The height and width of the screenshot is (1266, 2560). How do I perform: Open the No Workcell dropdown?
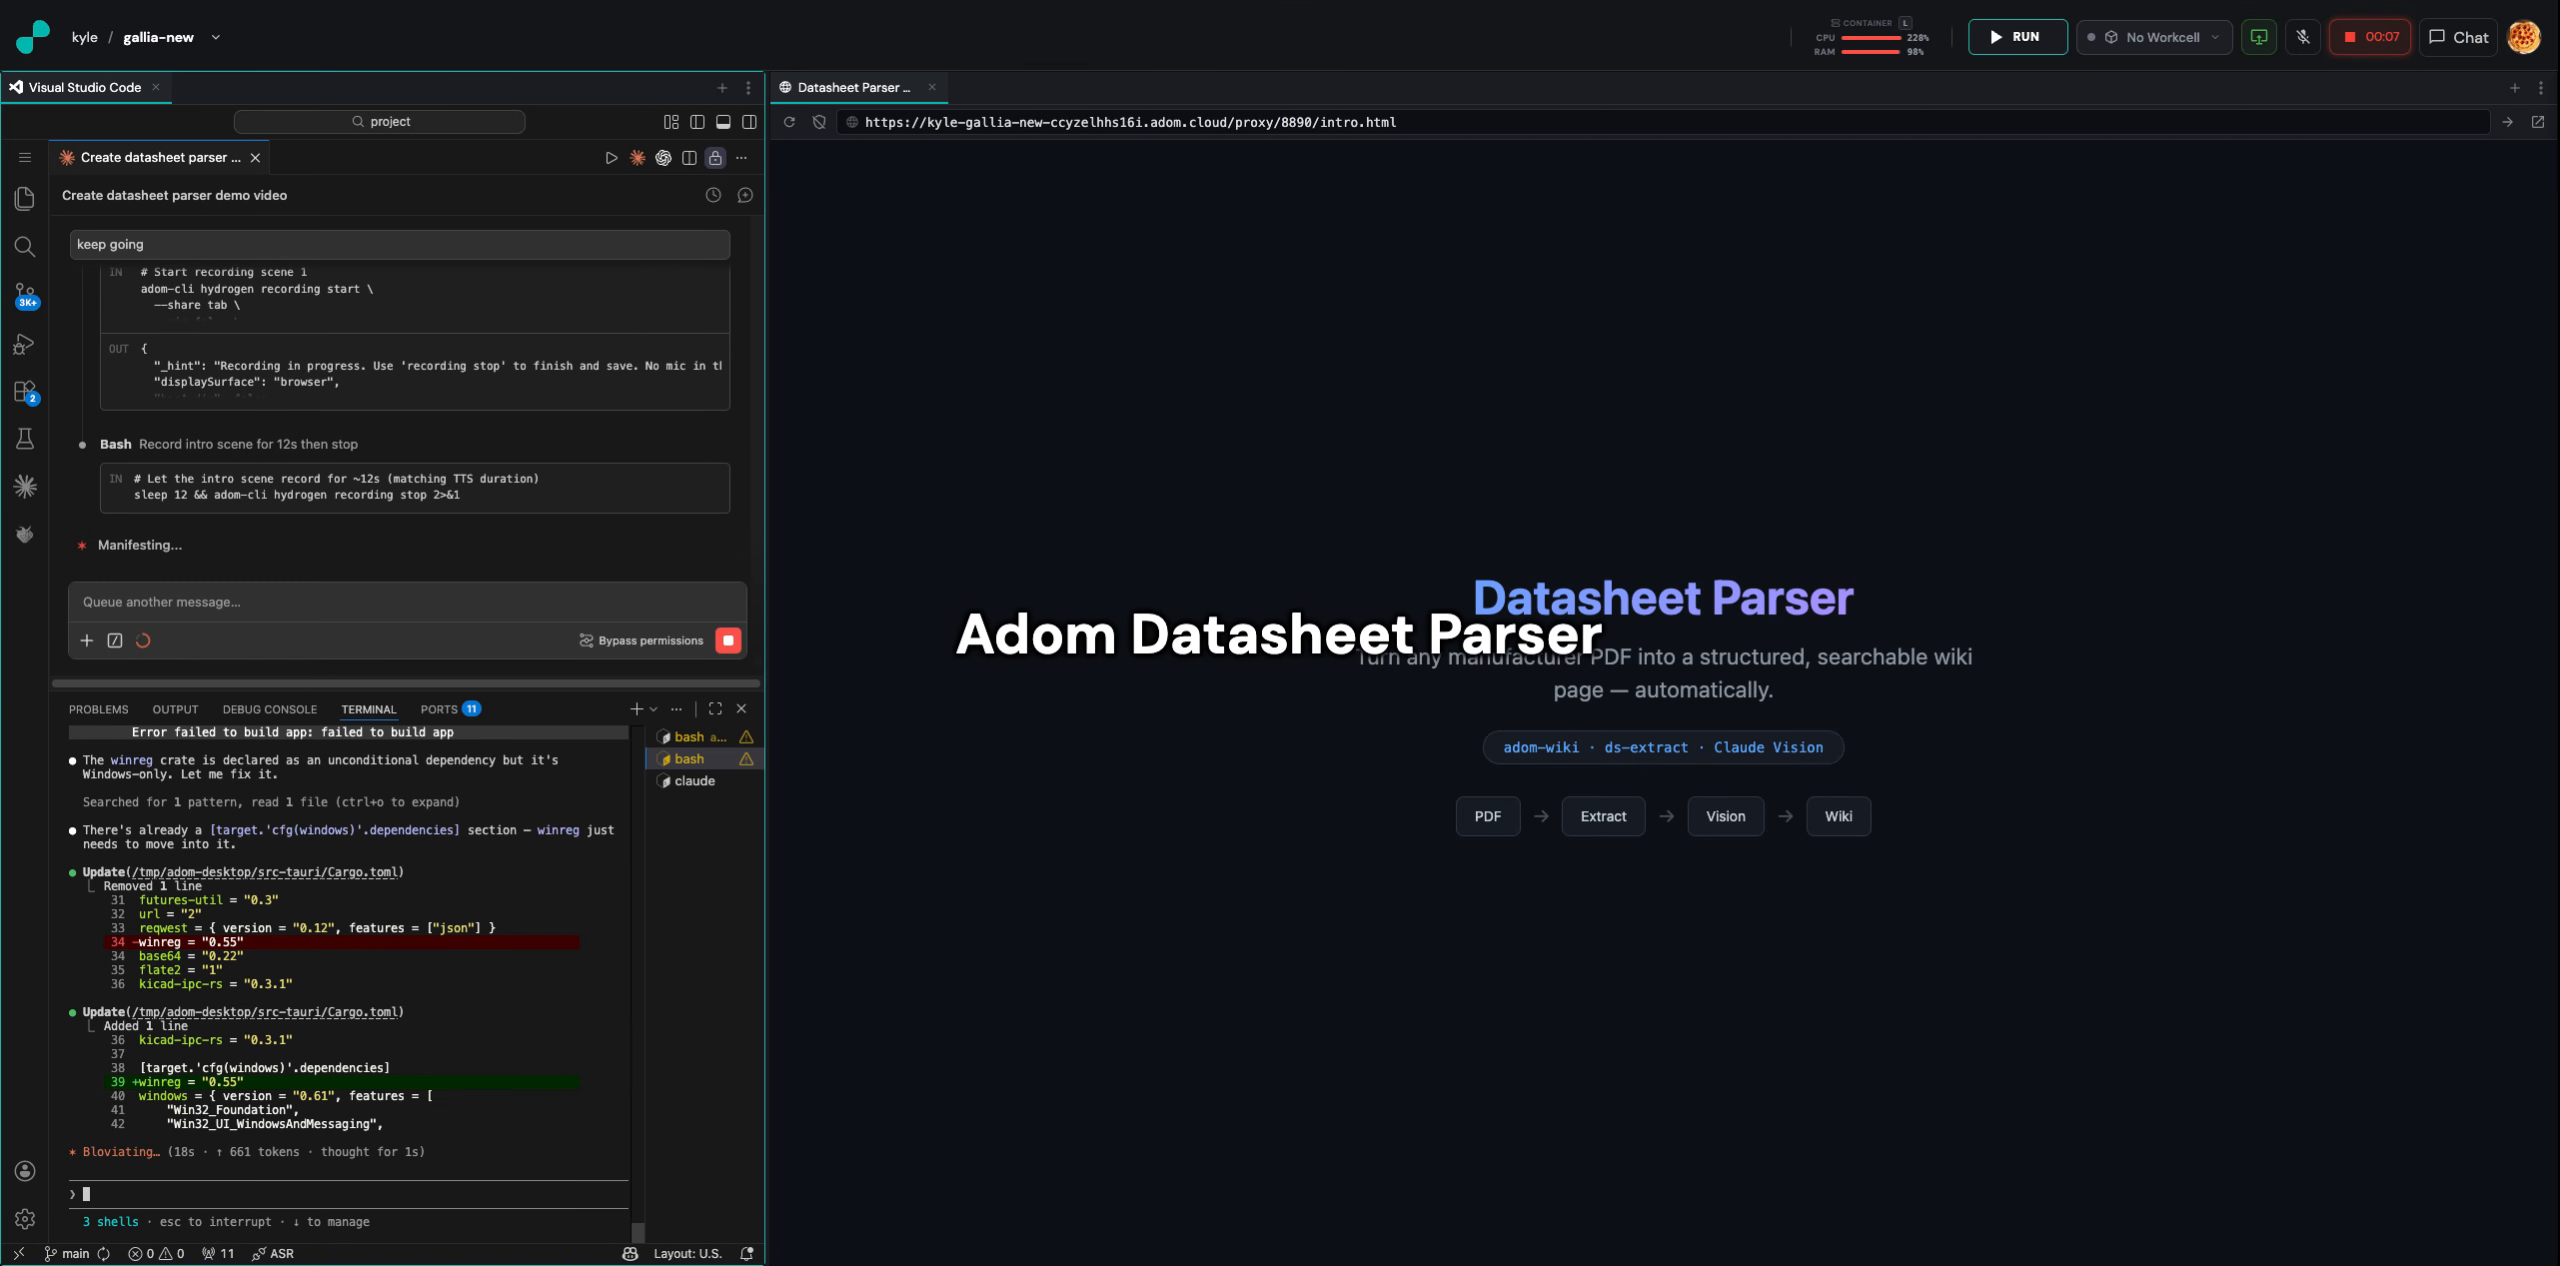[x=2154, y=37]
